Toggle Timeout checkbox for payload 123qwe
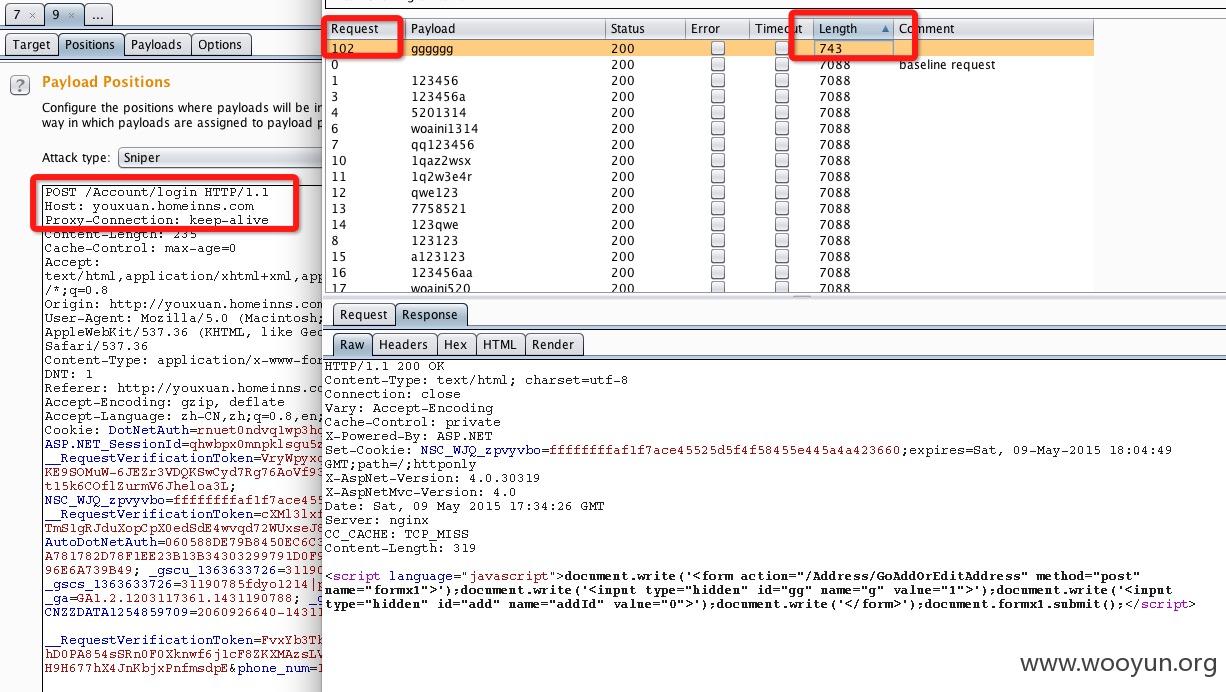1226x692 pixels. tap(782, 224)
